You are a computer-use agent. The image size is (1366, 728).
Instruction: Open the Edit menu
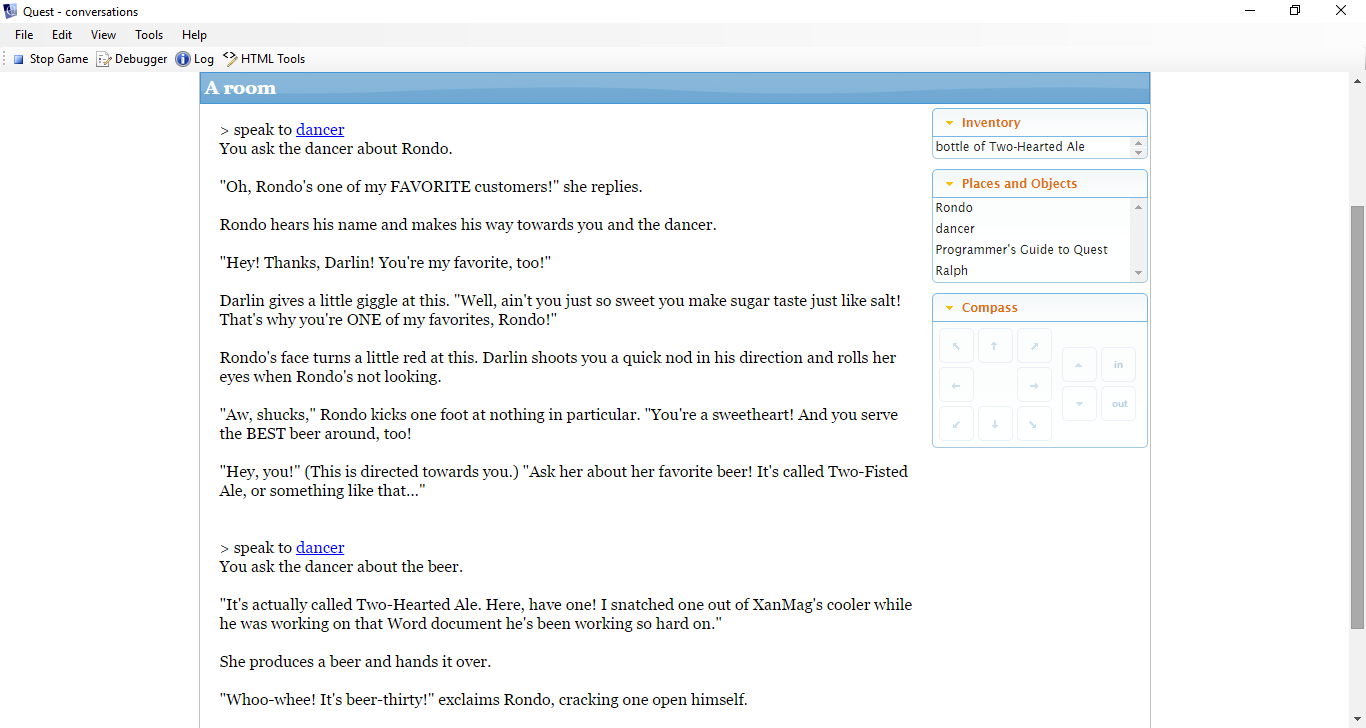62,35
